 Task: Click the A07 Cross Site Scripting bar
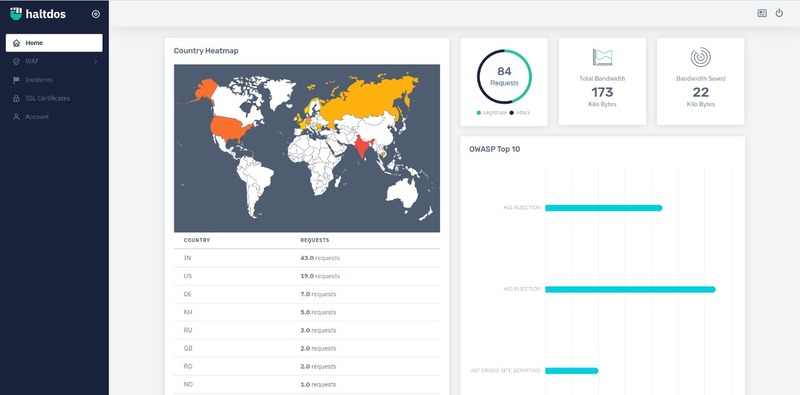click(x=571, y=371)
